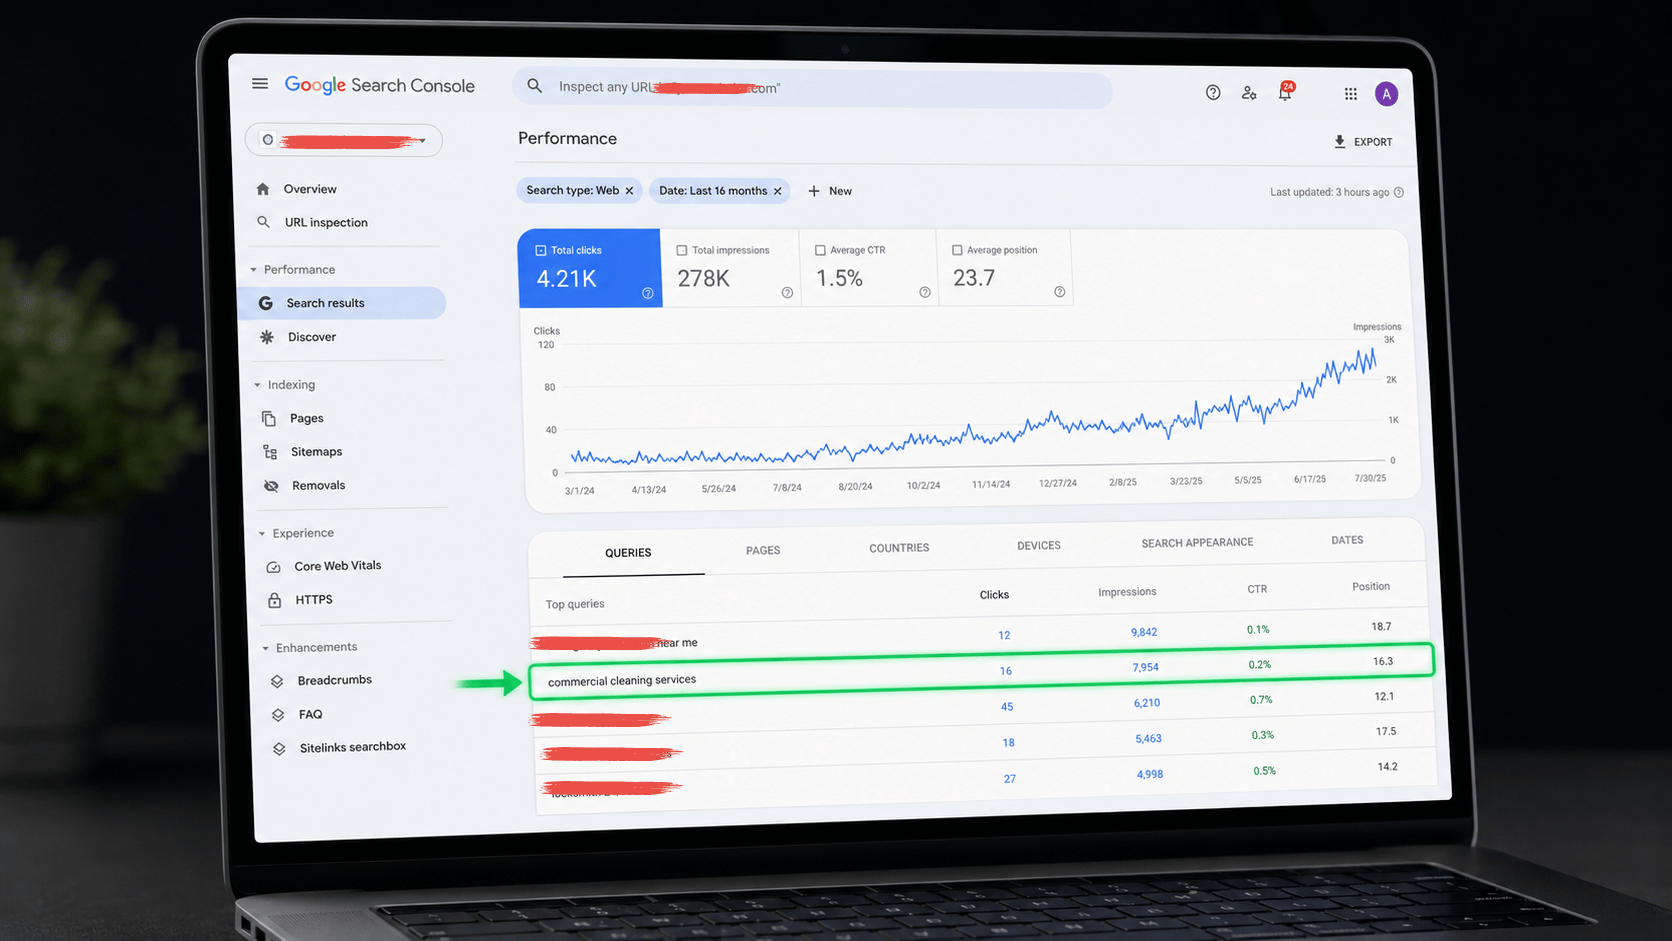The image size is (1672, 941).
Task: Switch to the Countries tab
Action: pos(899,548)
